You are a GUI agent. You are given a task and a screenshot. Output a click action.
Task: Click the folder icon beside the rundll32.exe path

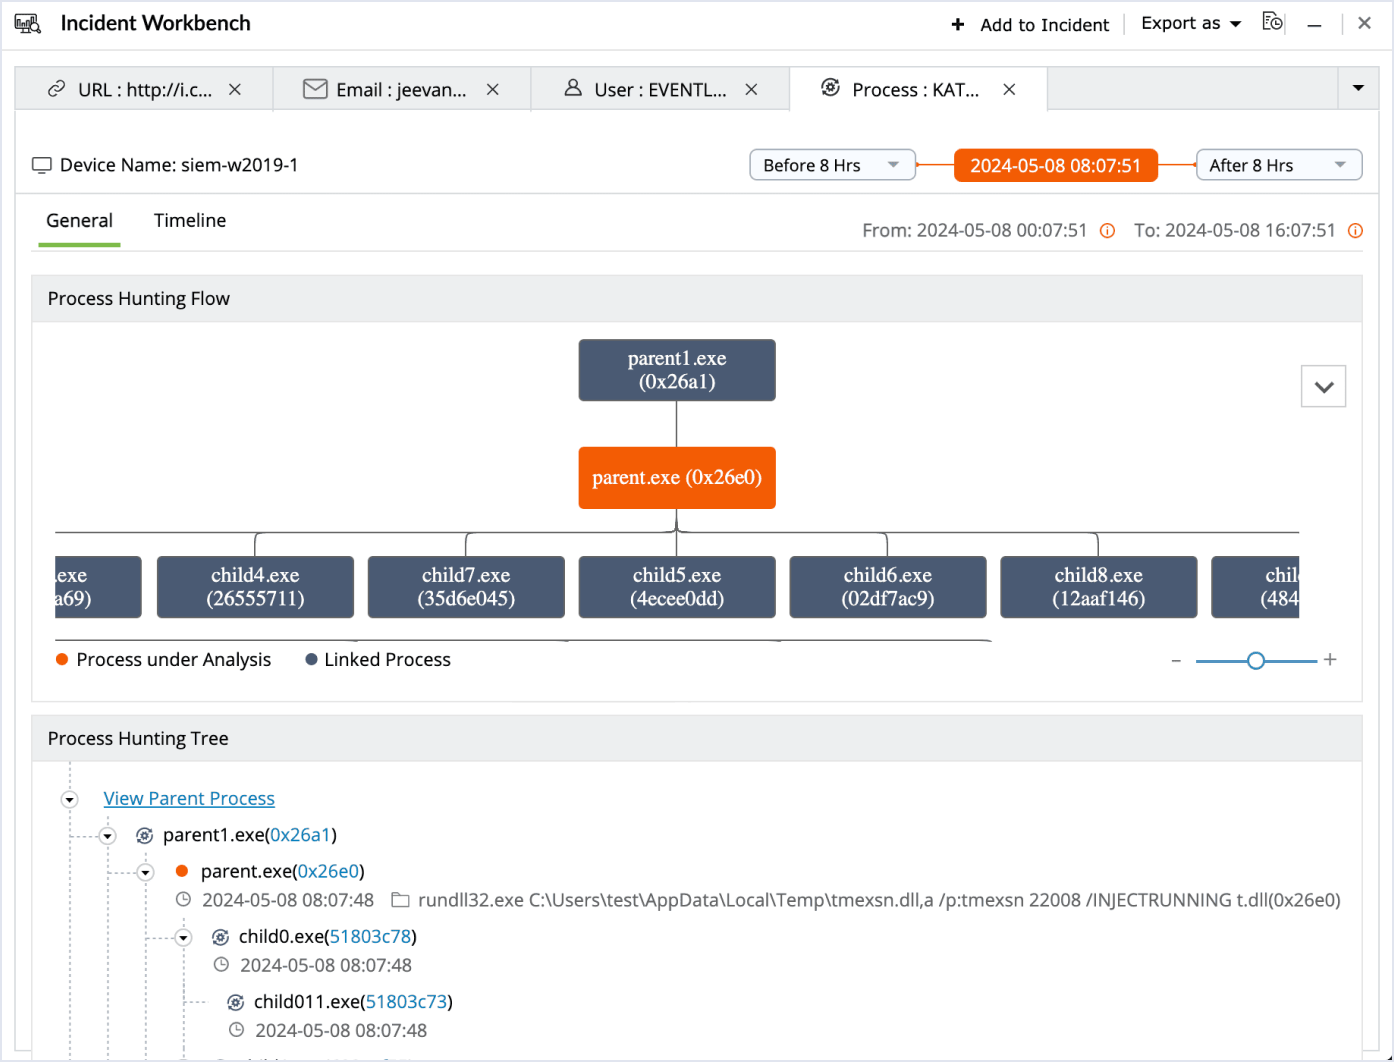400,899
